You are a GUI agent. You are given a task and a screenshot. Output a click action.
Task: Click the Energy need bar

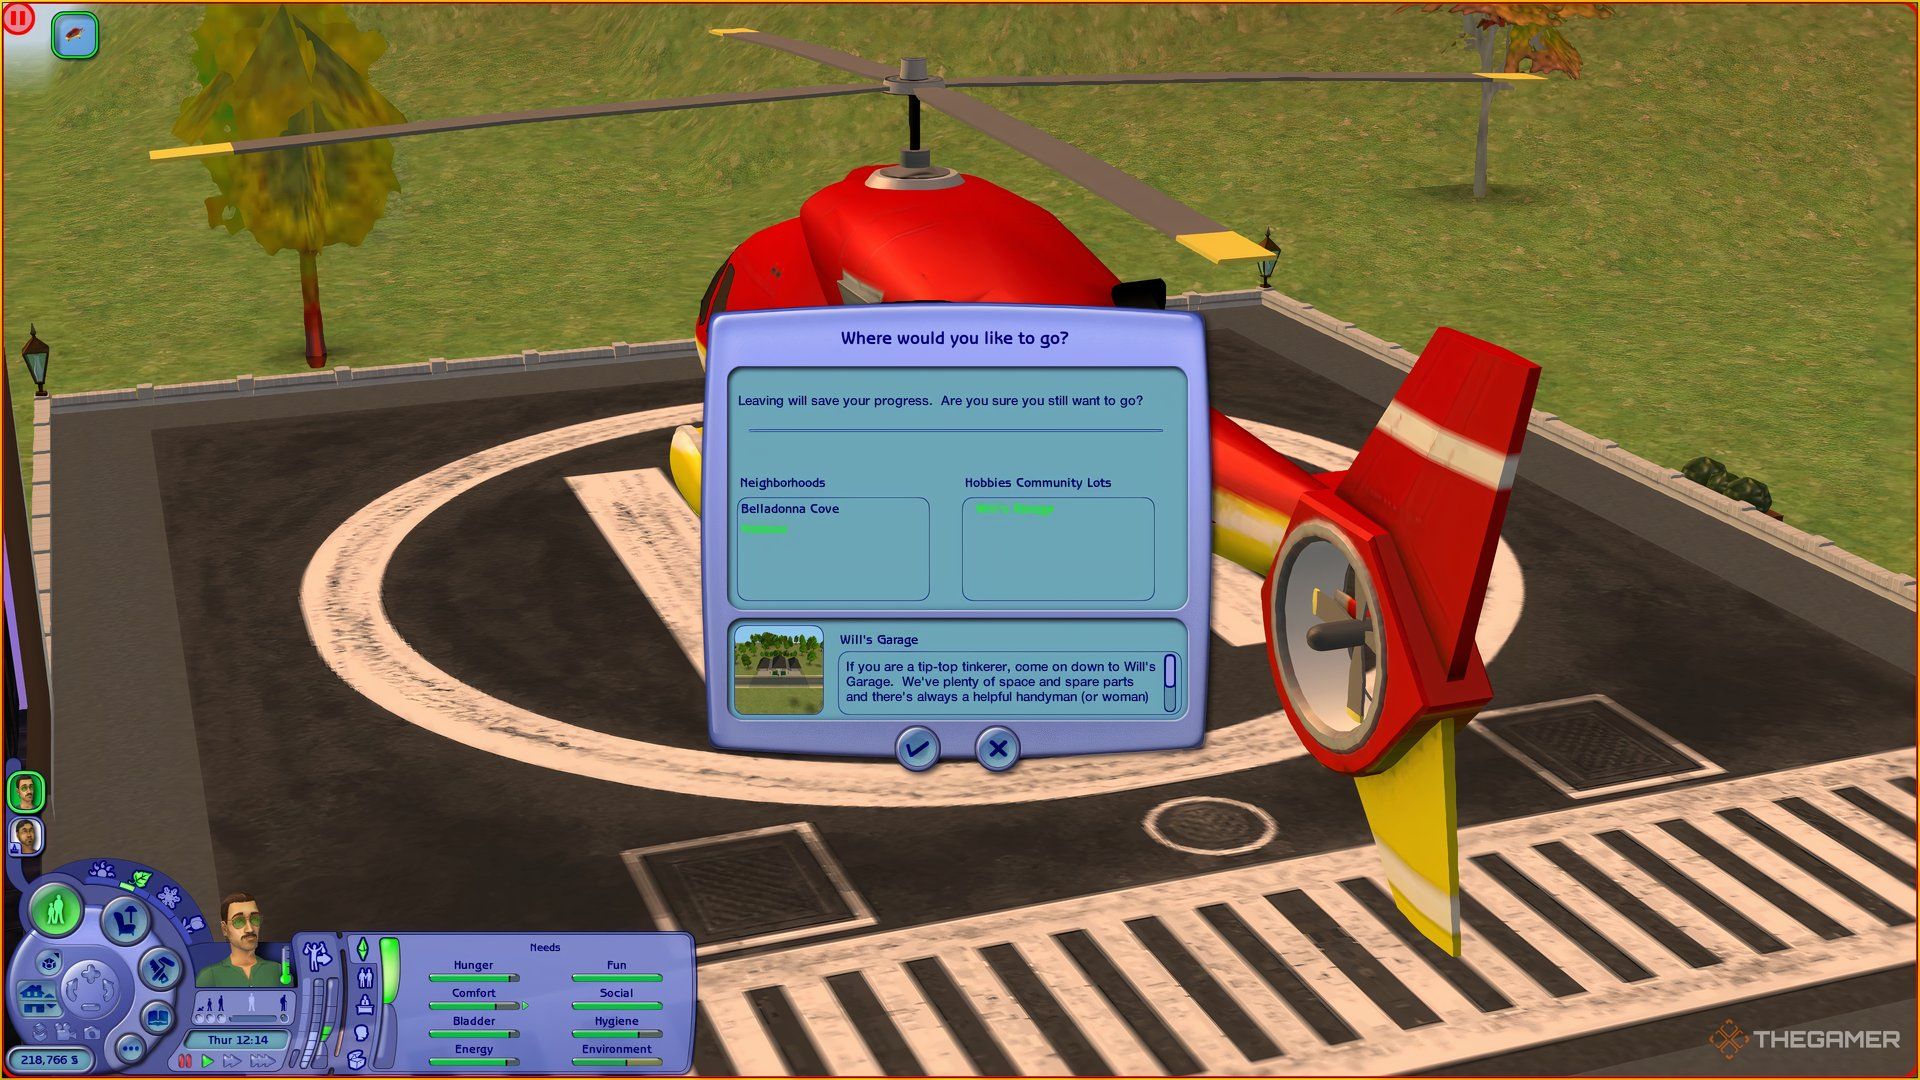coord(474,1061)
